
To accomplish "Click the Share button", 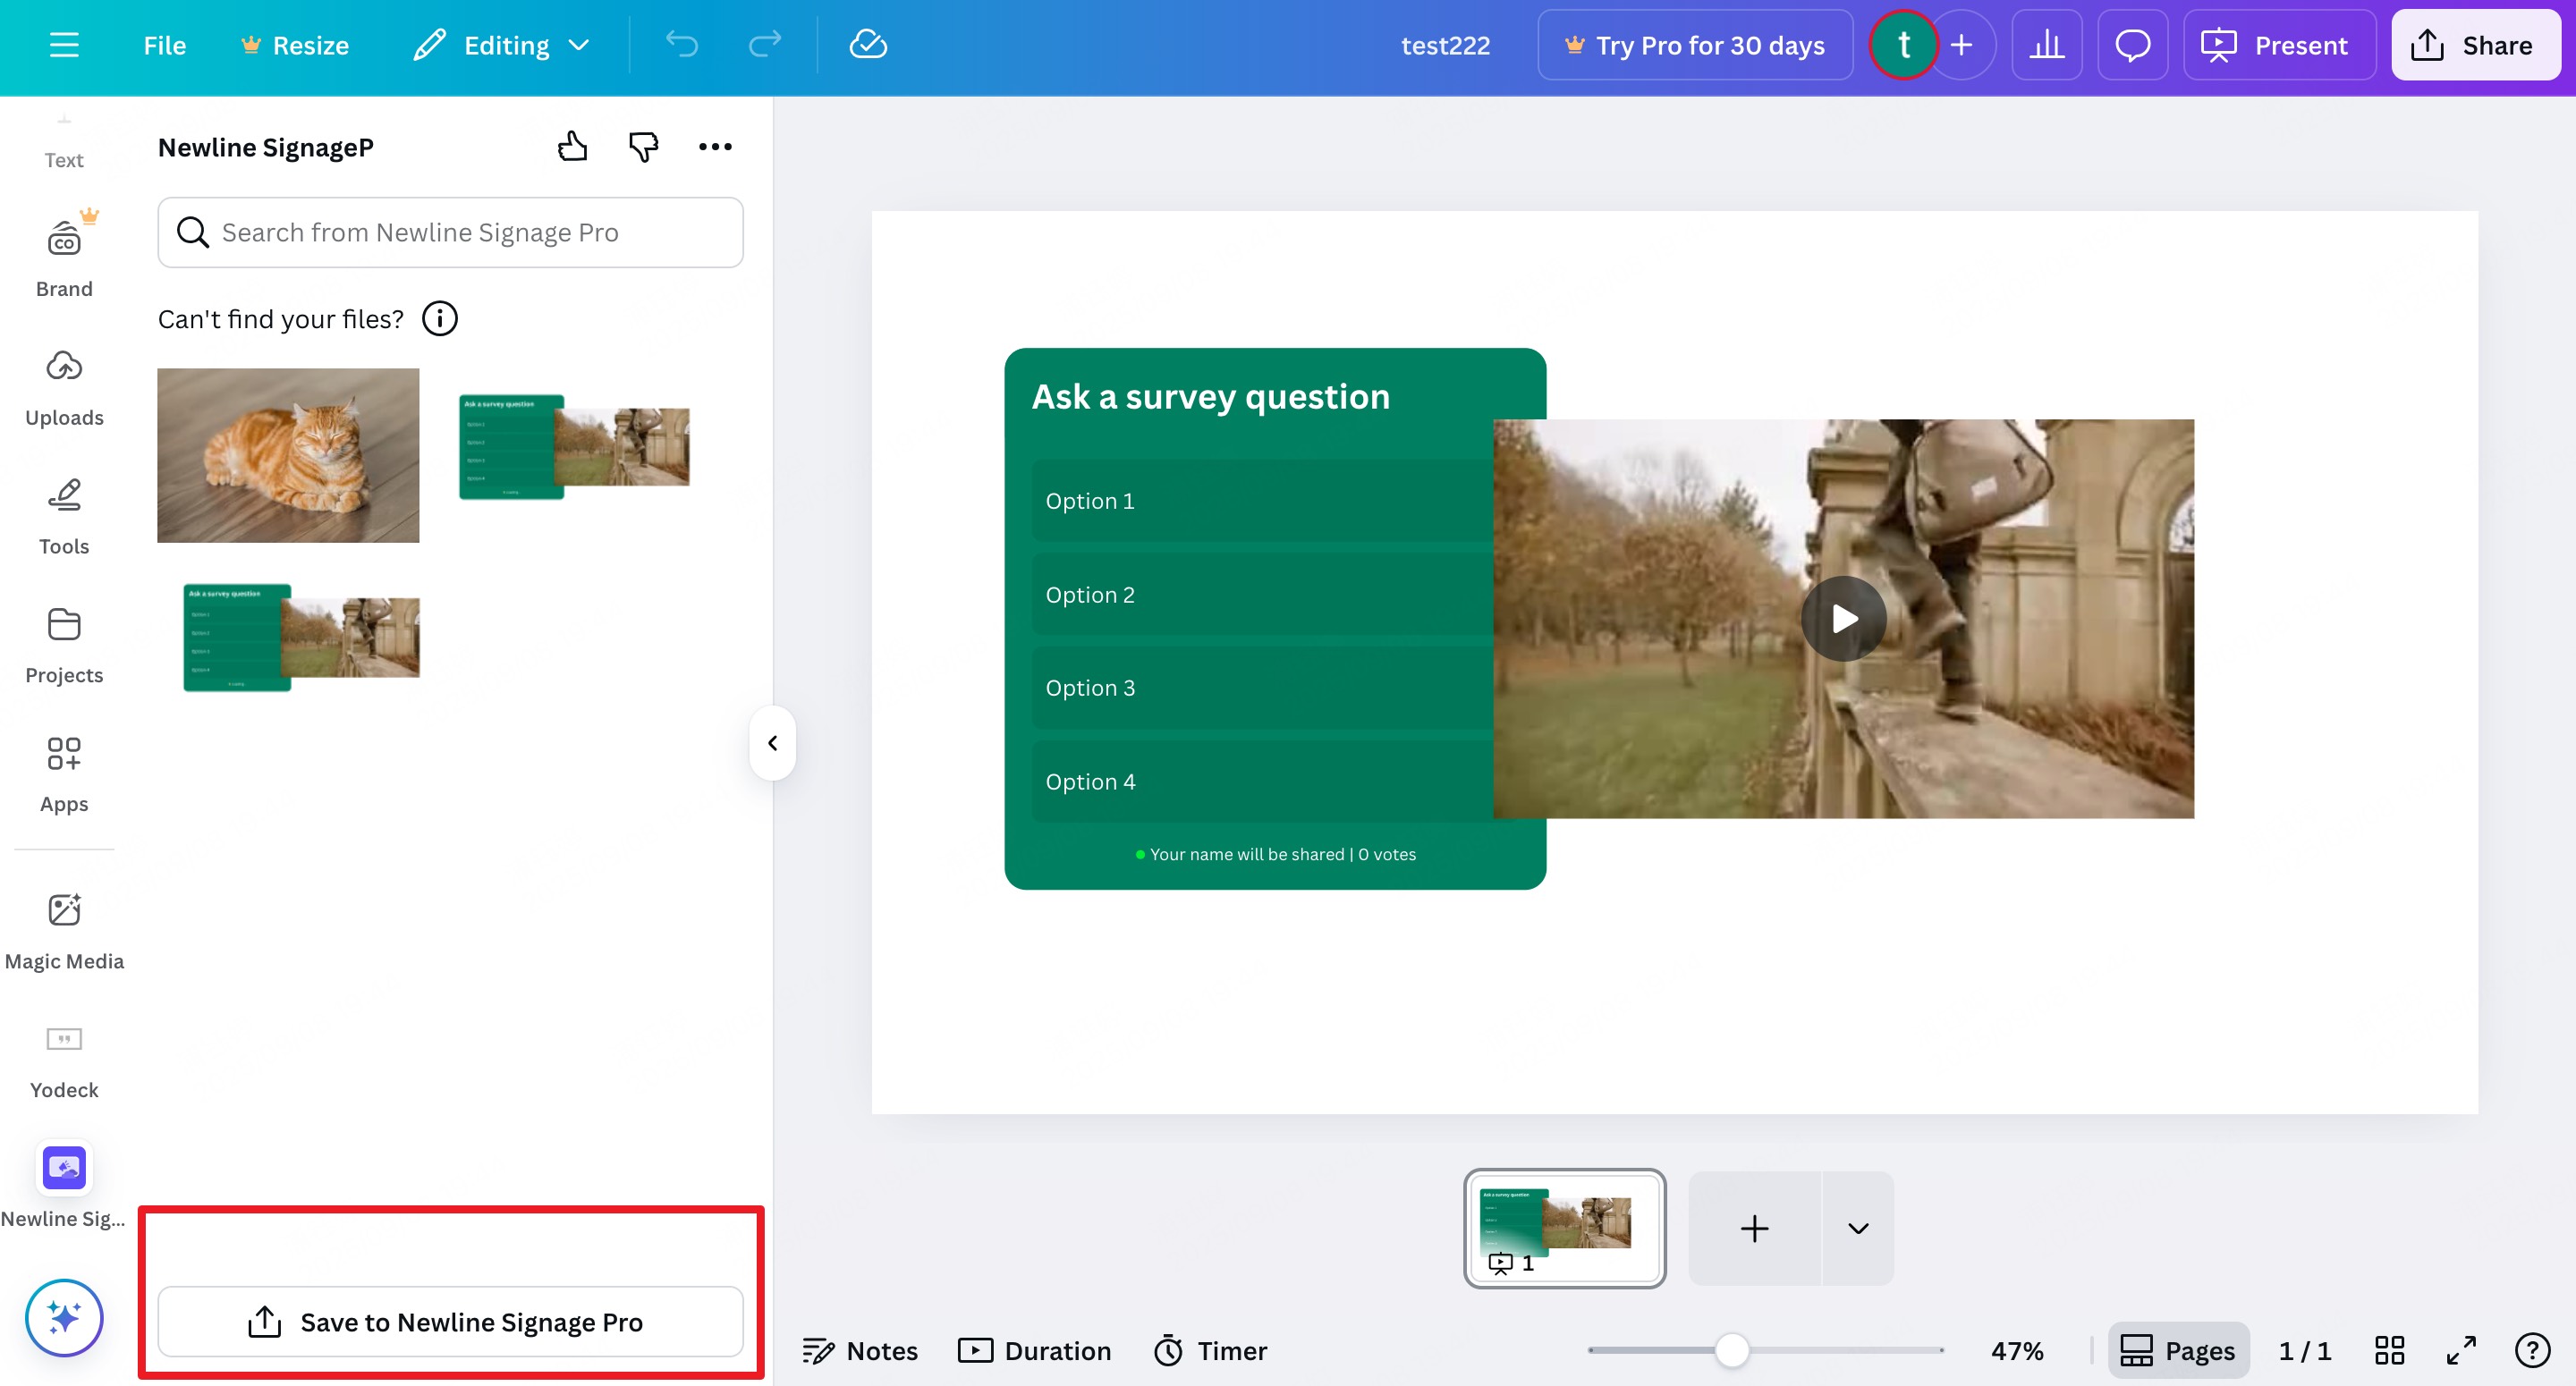I will click(2474, 45).
